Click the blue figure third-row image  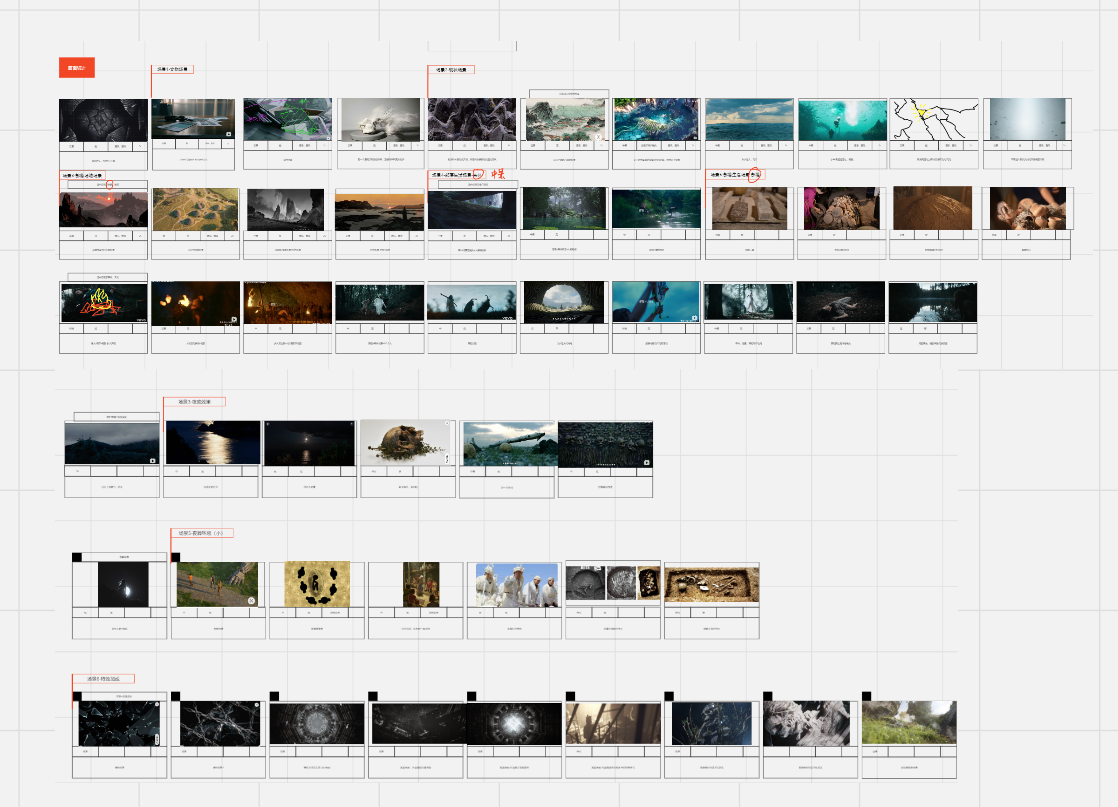click(x=656, y=302)
